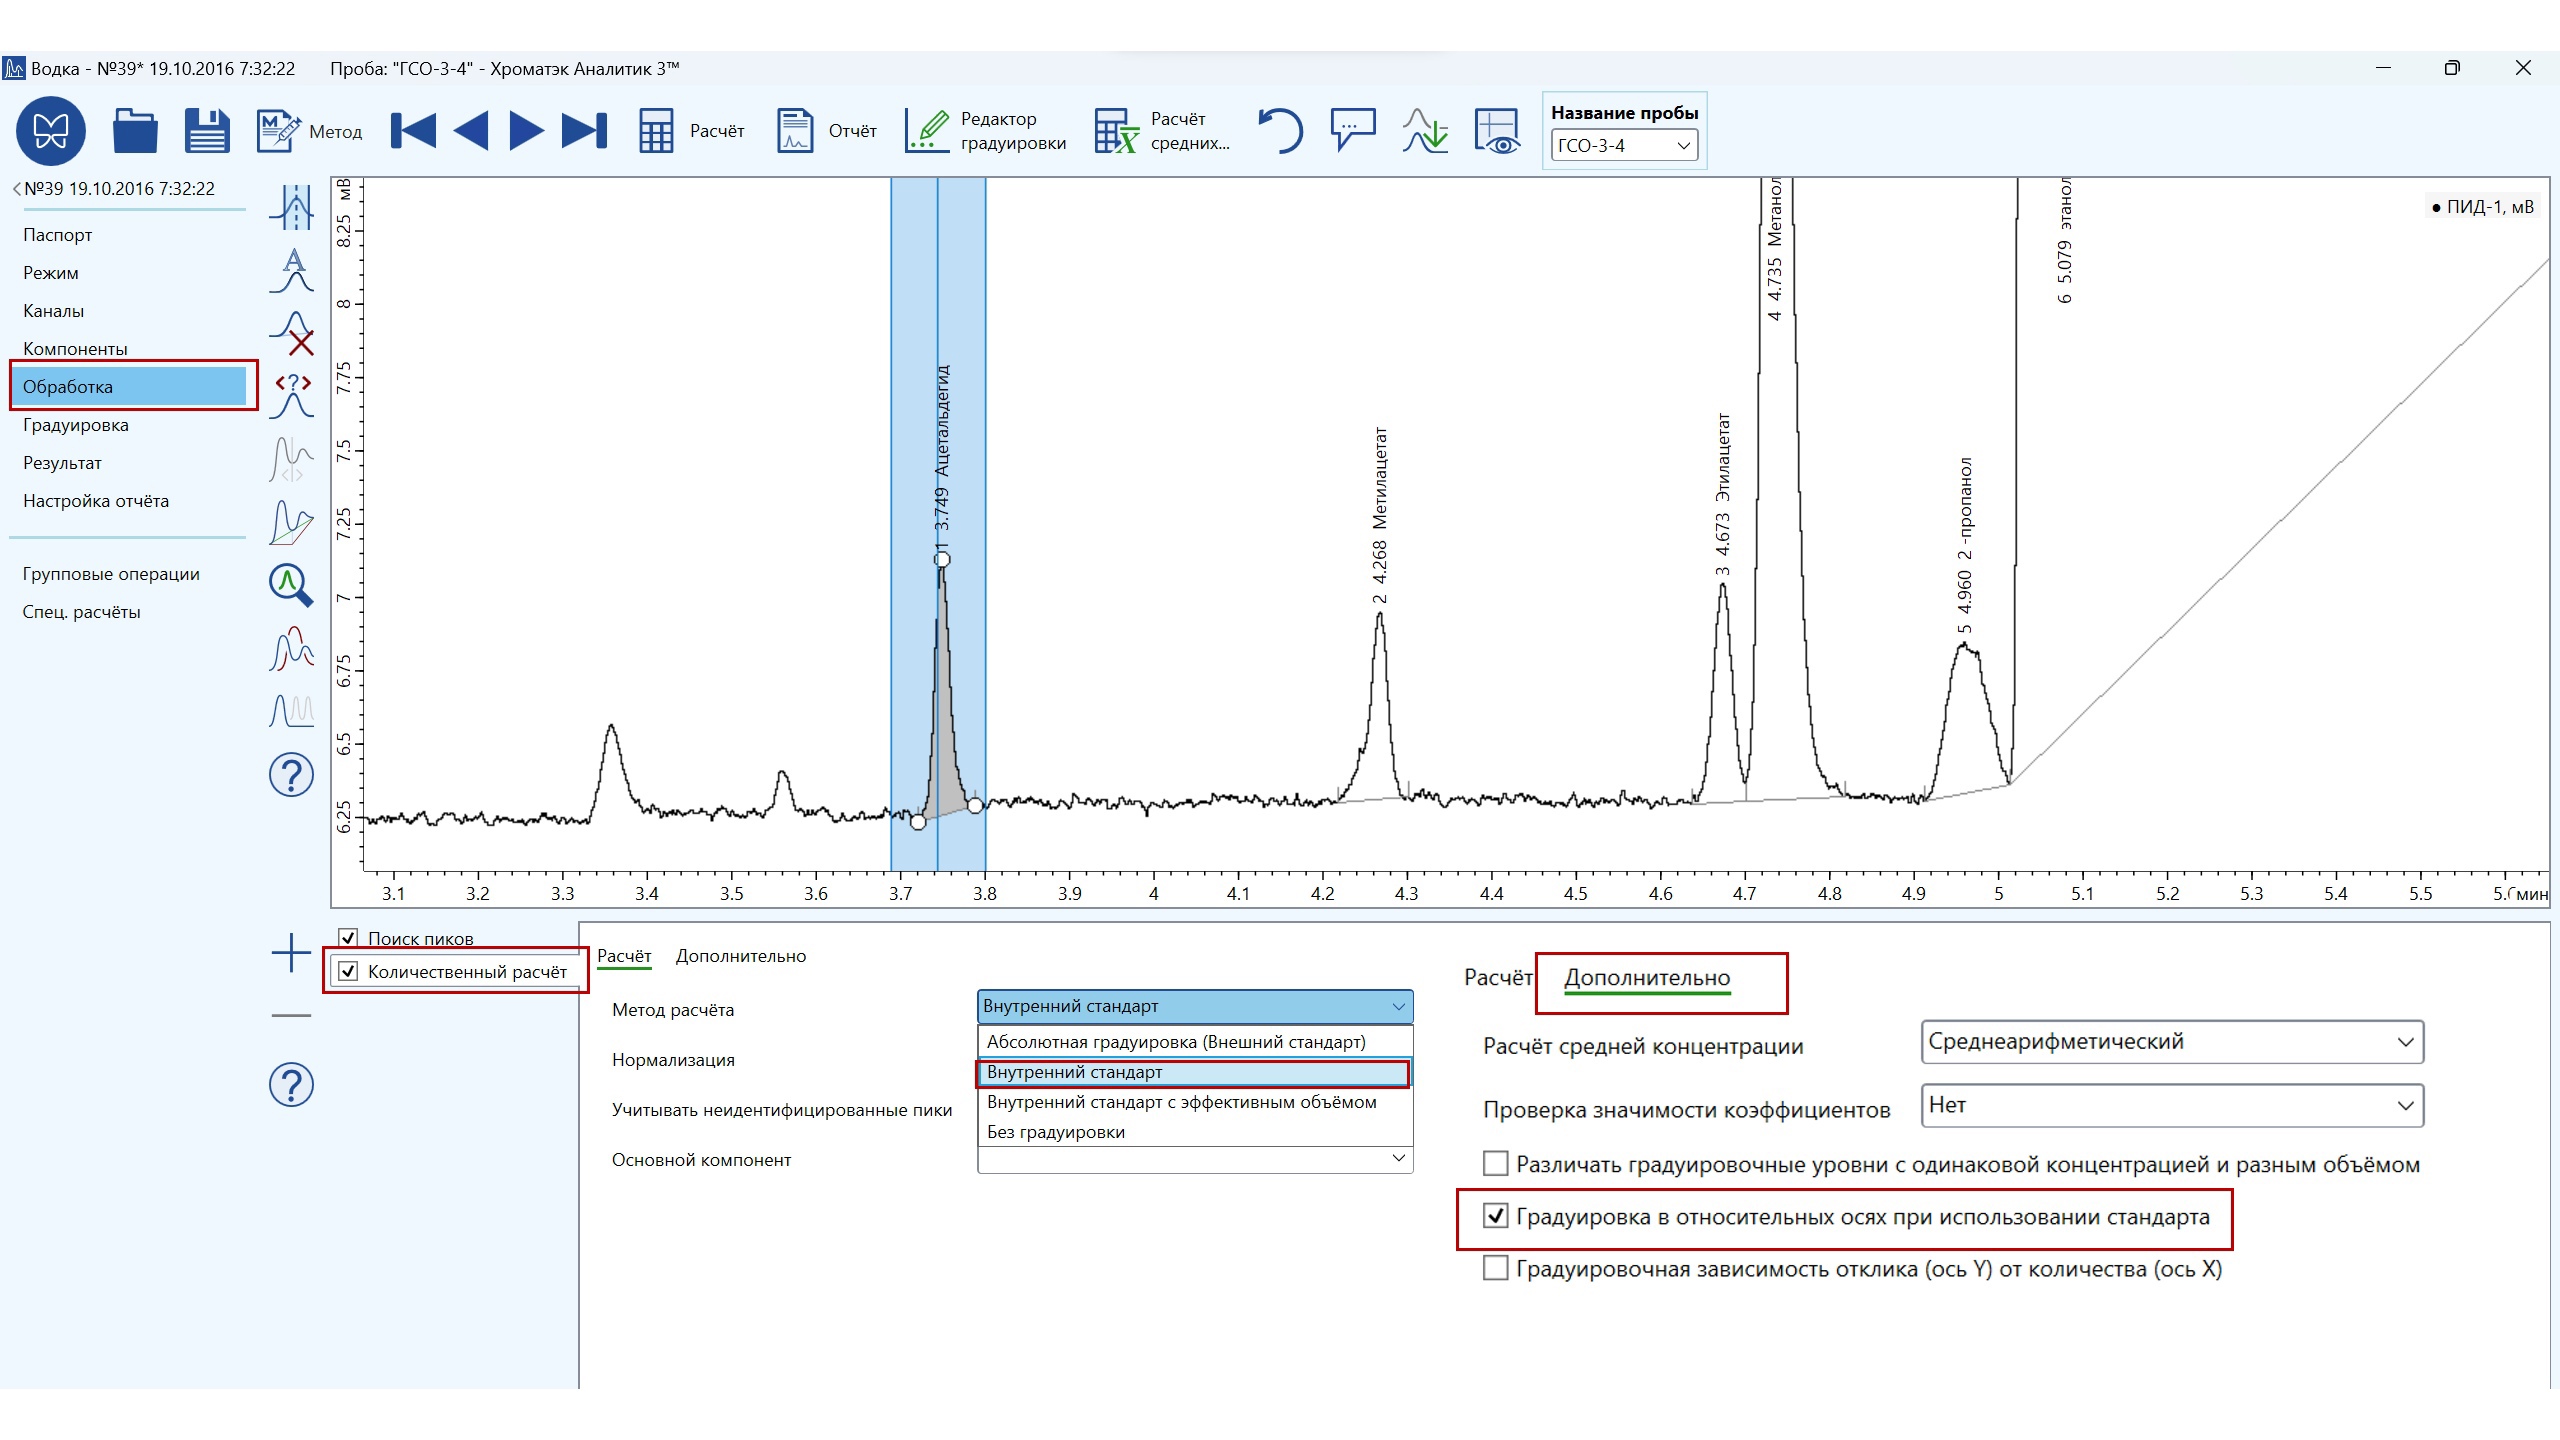Click the magnifier peak zoom icon
Screen dimensions: 2560x1440
[x=291, y=585]
